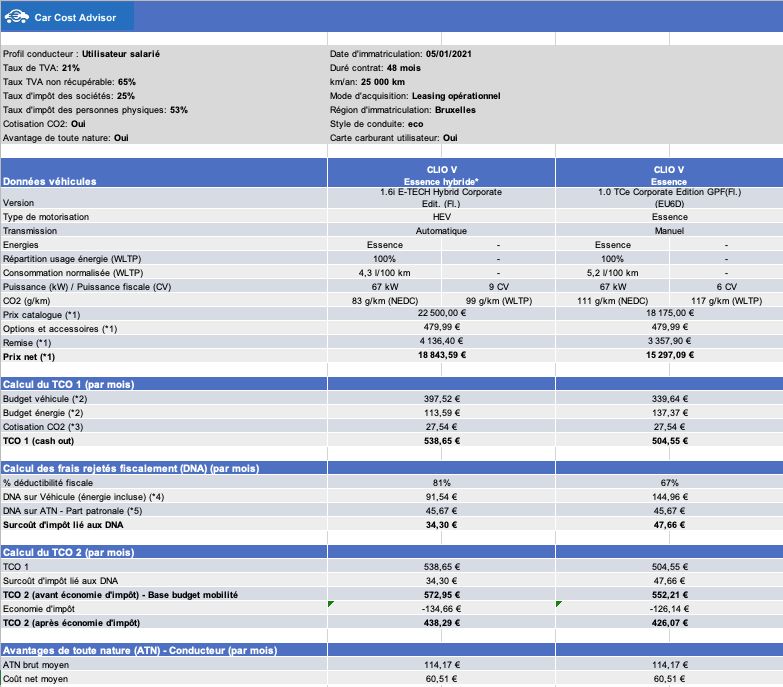
Task: Click the remise value 4 136,40 €
Action: click(441, 341)
